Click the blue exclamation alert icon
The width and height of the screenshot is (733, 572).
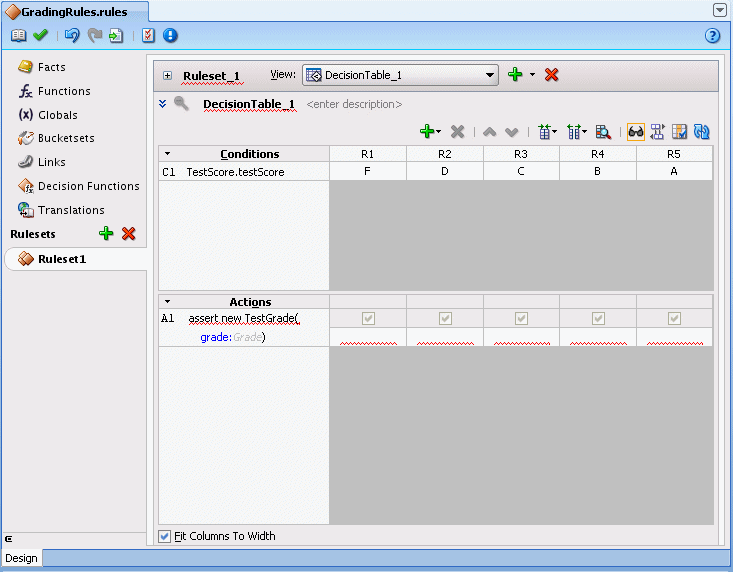coord(170,36)
